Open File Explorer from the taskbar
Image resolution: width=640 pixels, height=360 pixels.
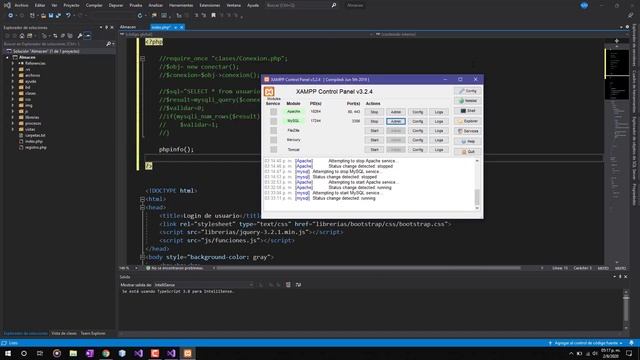(73, 353)
